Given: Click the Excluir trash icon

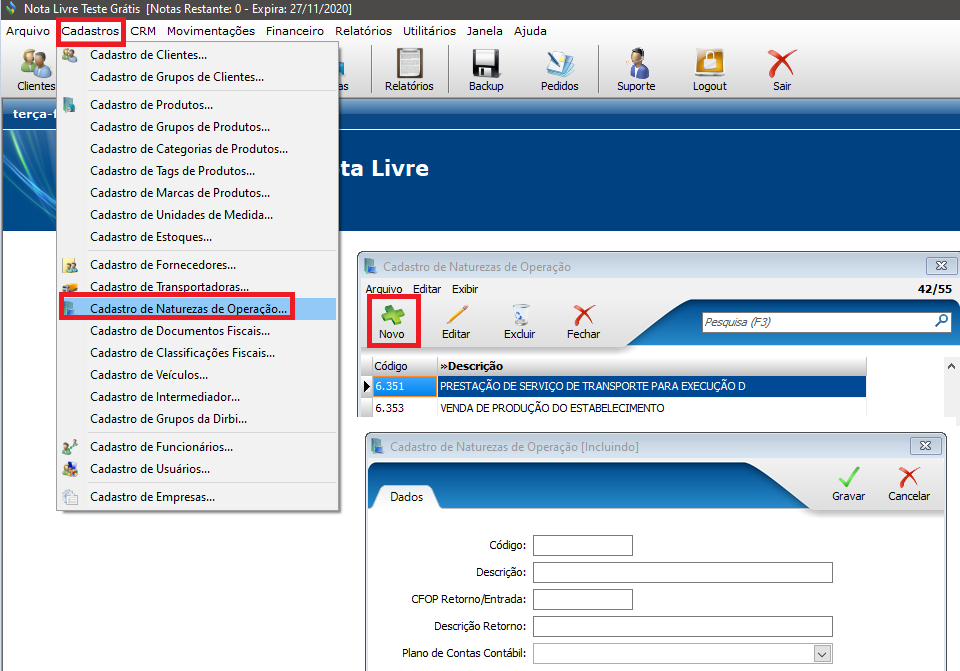Looking at the screenshot, I should click(x=519, y=316).
